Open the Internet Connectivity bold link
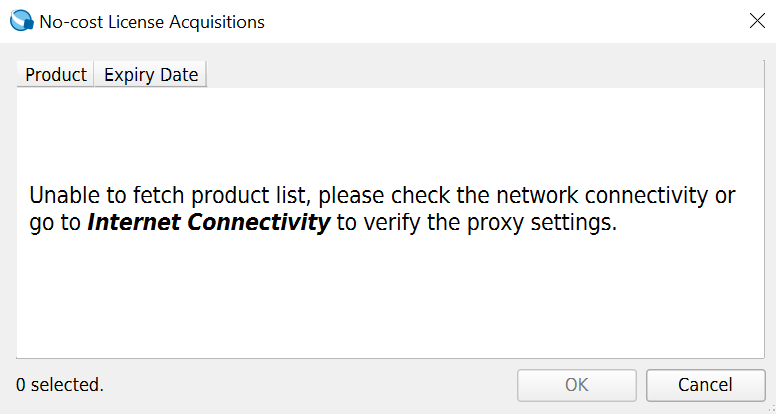Viewport: 776px width, 414px height. click(x=208, y=222)
